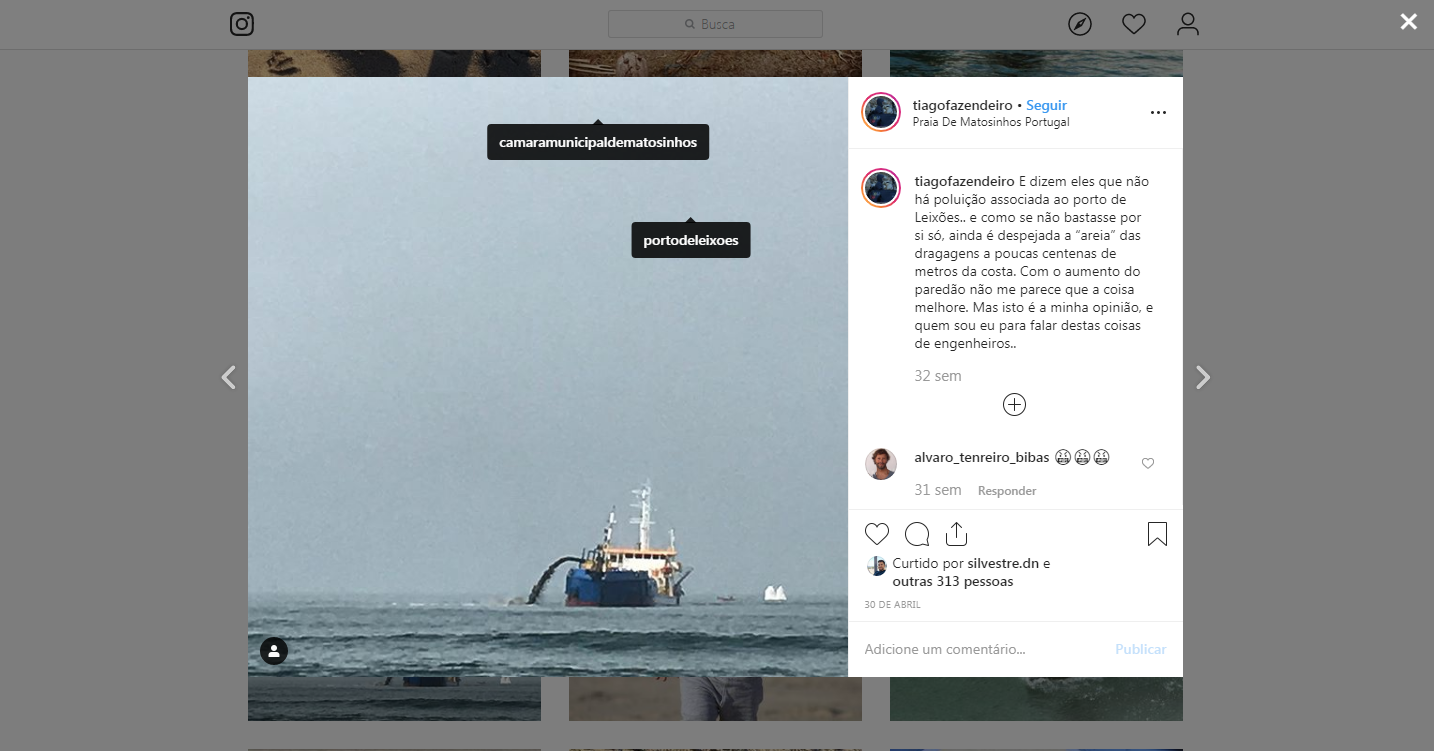This screenshot has width=1434, height=751.
Task: Open the camaramunicipaldematosinhos tag
Action: (598, 142)
